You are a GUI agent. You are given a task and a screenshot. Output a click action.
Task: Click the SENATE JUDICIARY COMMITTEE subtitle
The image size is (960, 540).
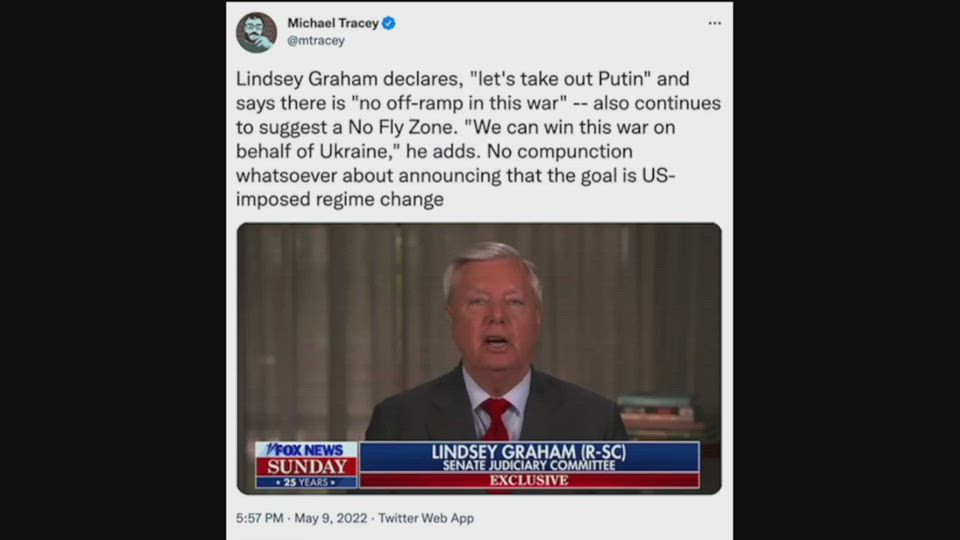click(529, 466)
